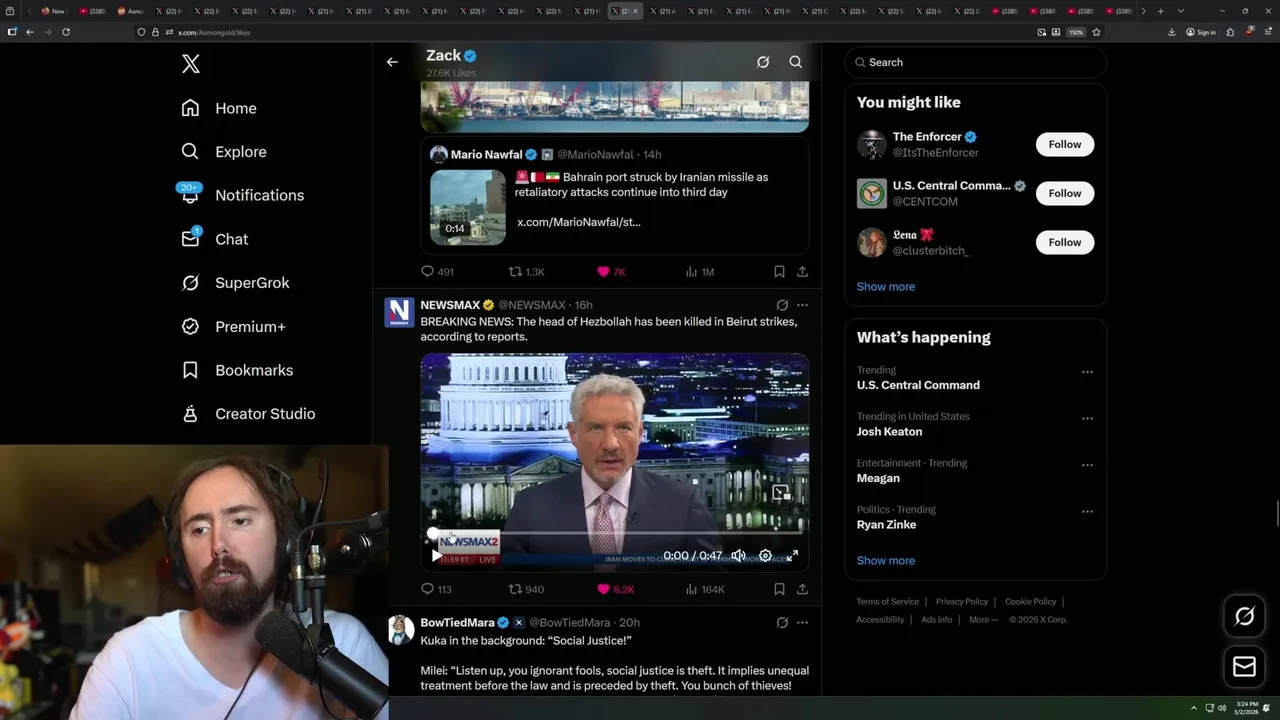Screen dimensions: 1280x720
Task: Open more options on the BowTiedMara post
Action: click(x=802, y=622)
